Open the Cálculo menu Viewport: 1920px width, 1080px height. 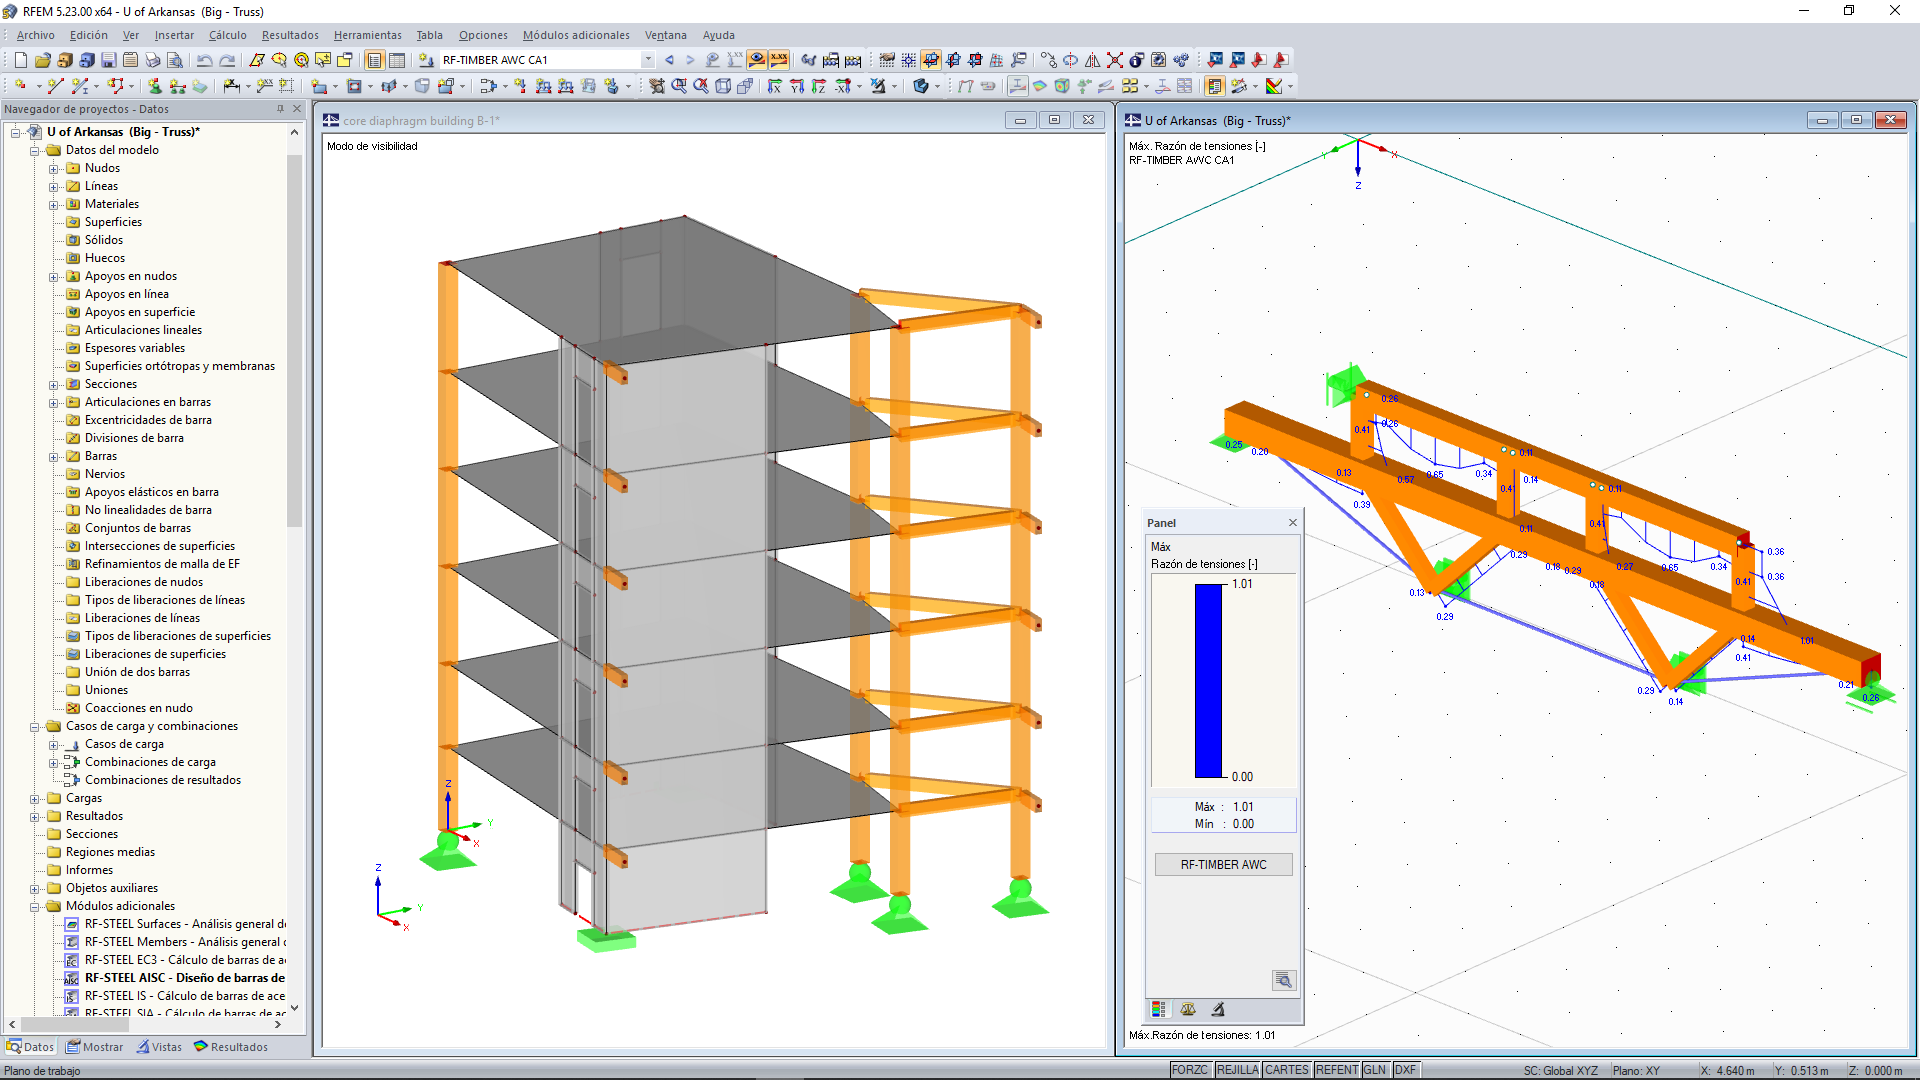pyautogui.click(x=227, y=35)
